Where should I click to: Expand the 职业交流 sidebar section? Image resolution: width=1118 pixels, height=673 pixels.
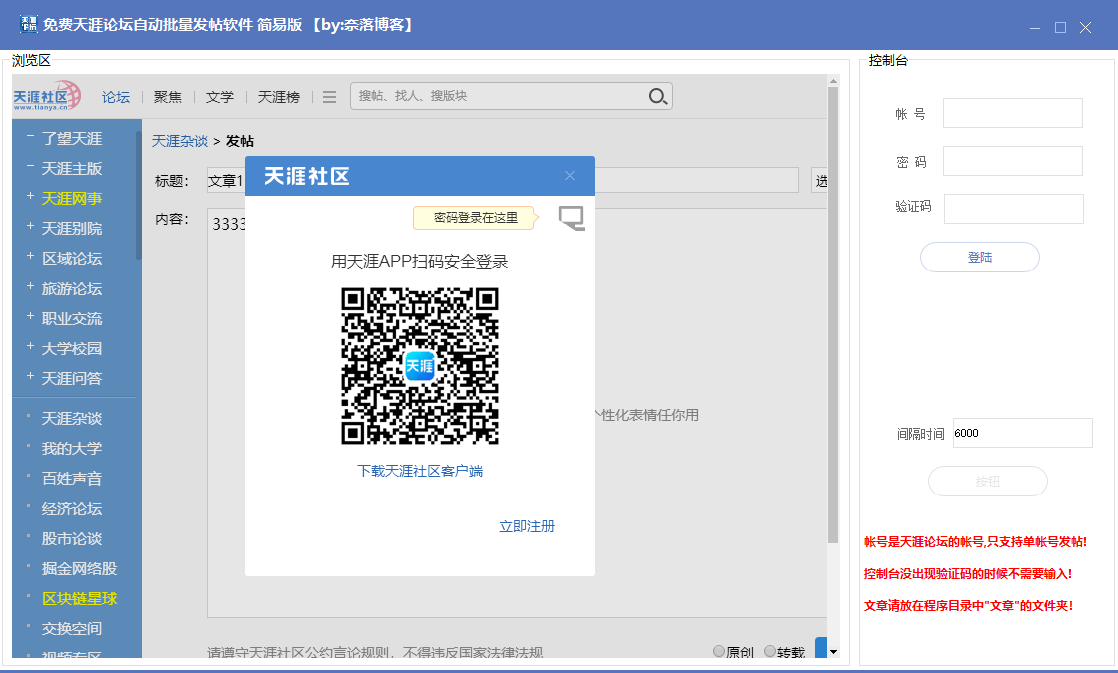coord(30,315)
